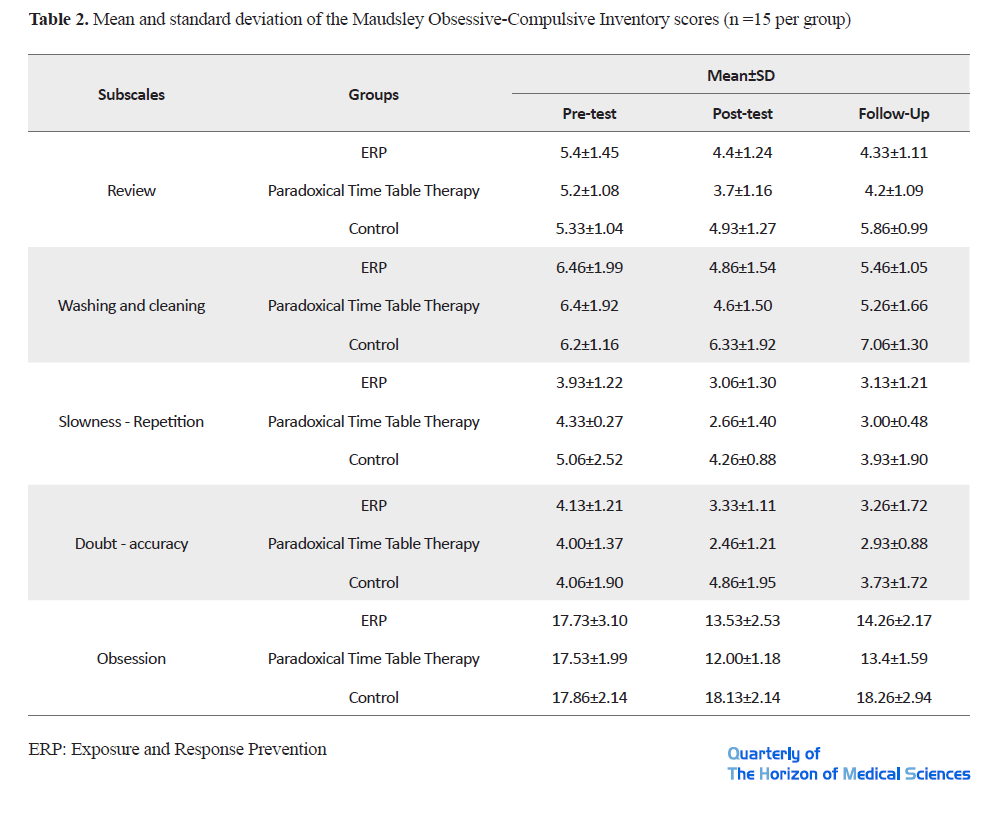
Task: Click Quarterly of The Horizon of Medical Sciences logo
Action: point(848,764)
